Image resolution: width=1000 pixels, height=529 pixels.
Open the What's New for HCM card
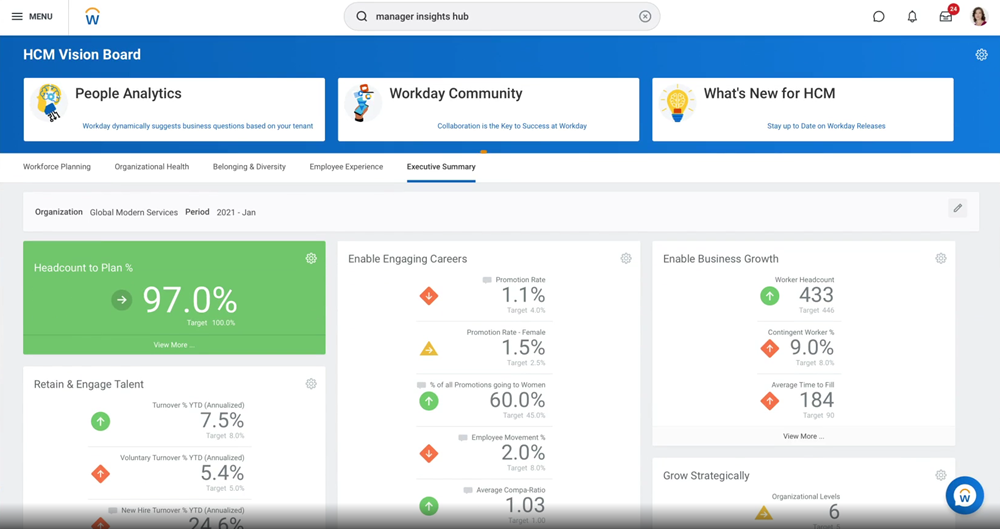click(803, 110)
